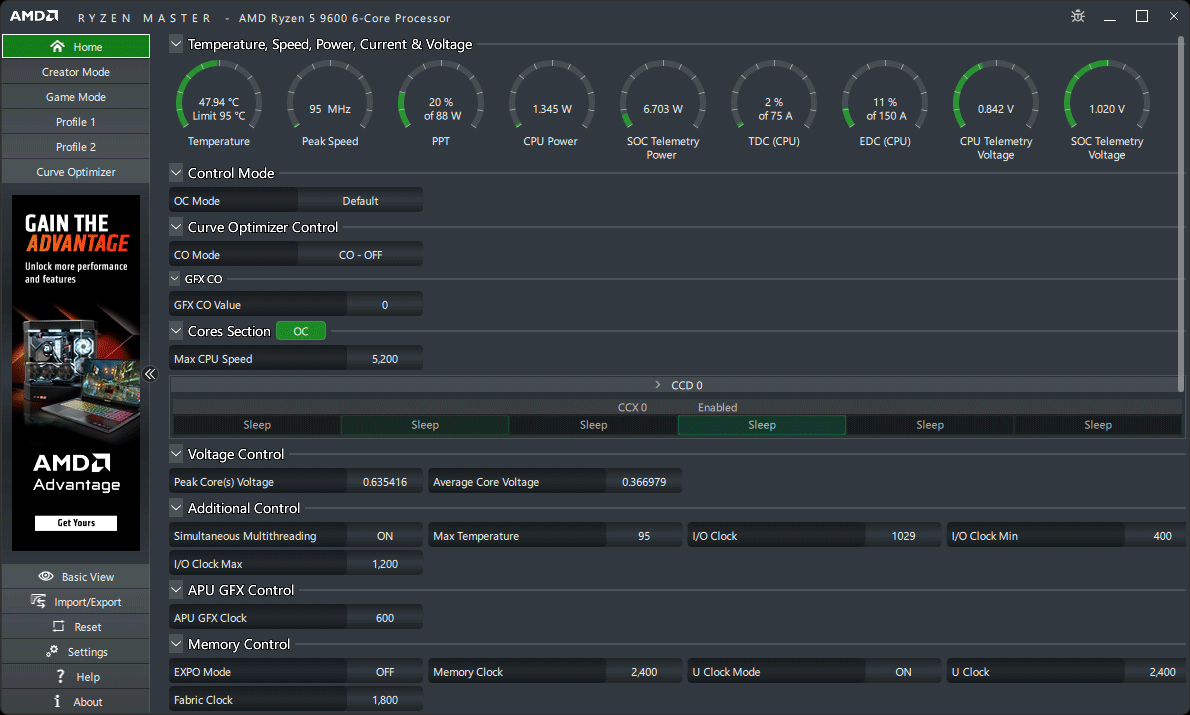Toggle U Clock Mode ON value
This screenshot has width=1190, height=715.
point(903,672)
